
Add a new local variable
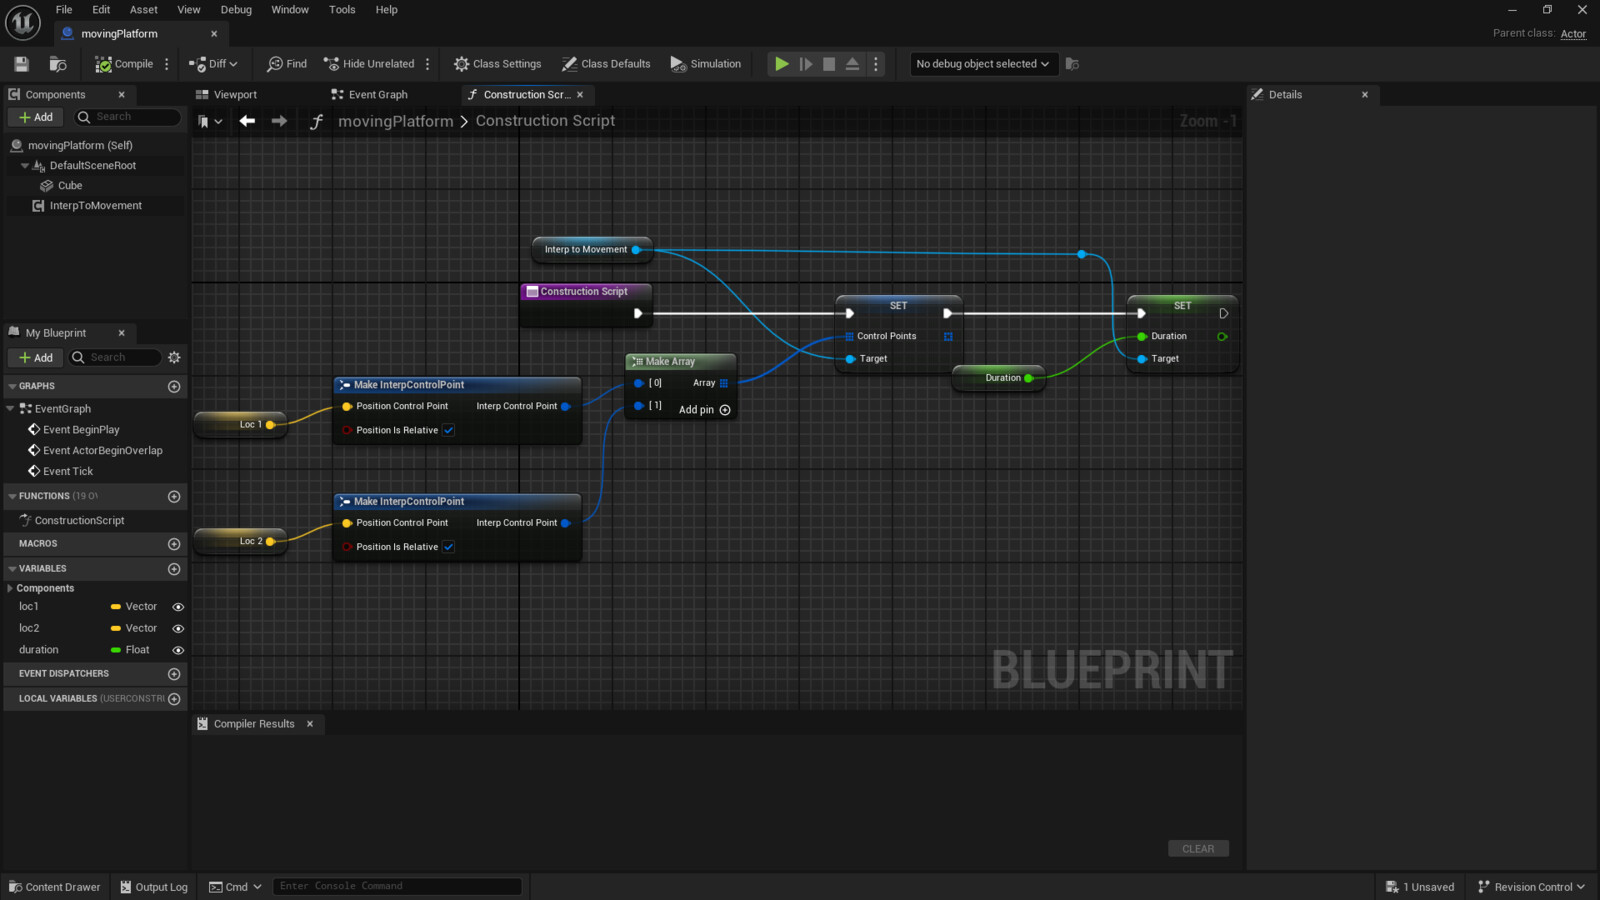(x=174, y=699)
